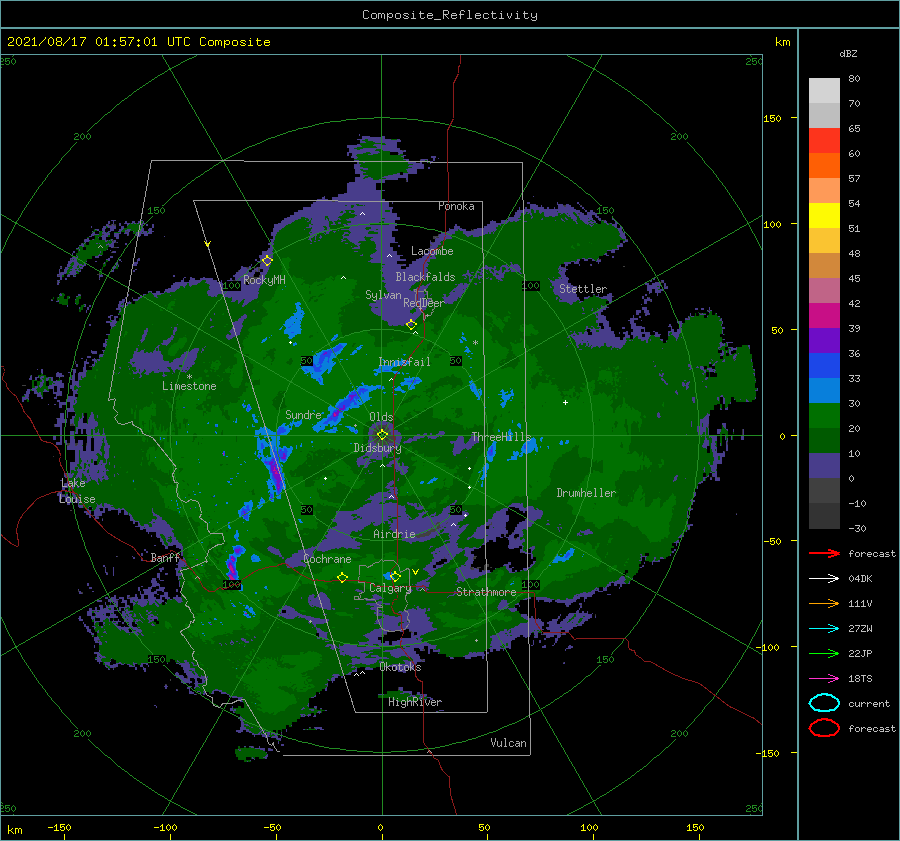This screenshot has width=900, height=841.
Task: Click the yellow diamond marker near RockyMH
Action: pos(267,261)
